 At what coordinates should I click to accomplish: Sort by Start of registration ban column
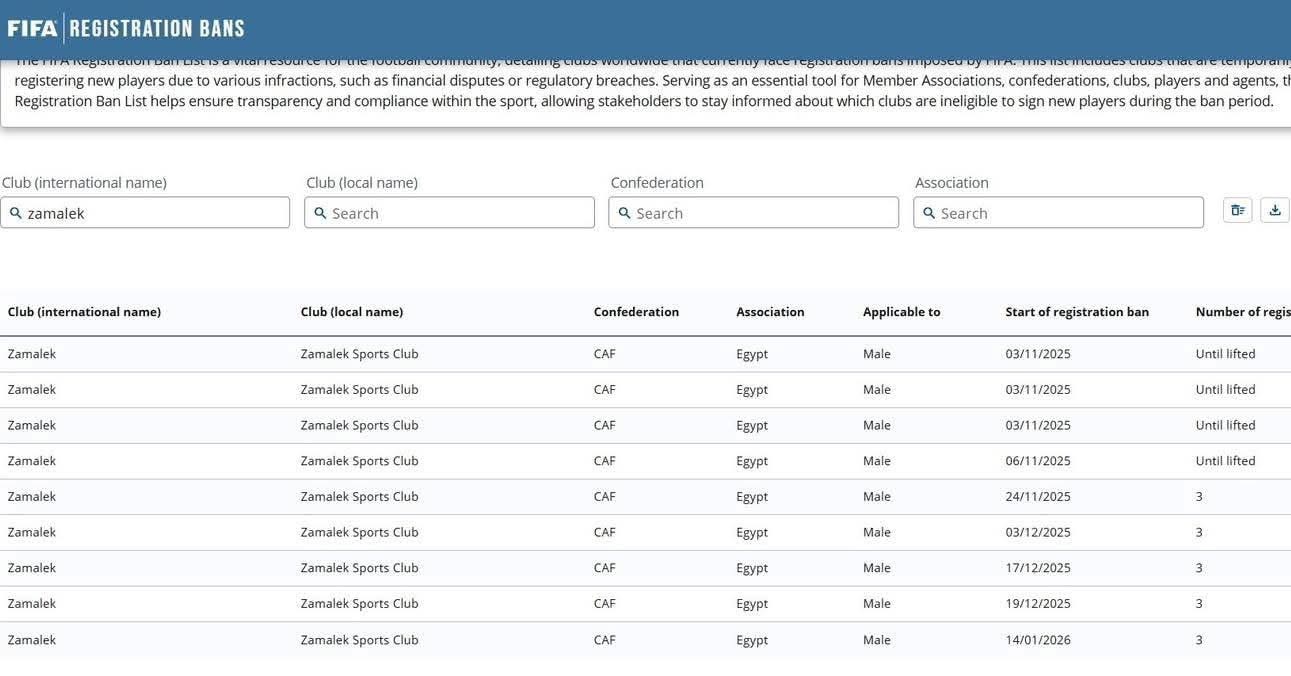pyautogui.click(x=1077, y=312)
